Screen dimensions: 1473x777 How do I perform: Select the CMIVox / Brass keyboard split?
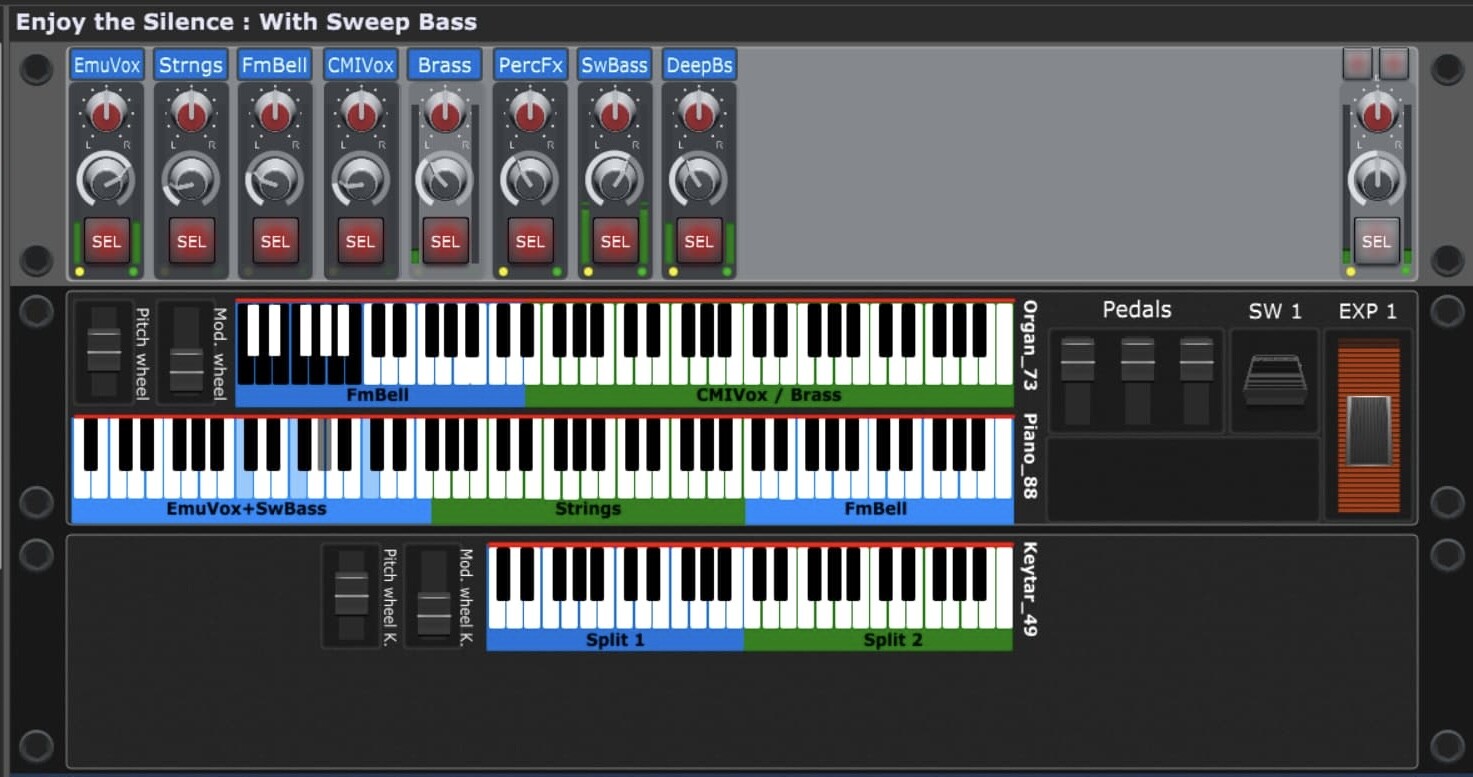click(x=768, y=395)
